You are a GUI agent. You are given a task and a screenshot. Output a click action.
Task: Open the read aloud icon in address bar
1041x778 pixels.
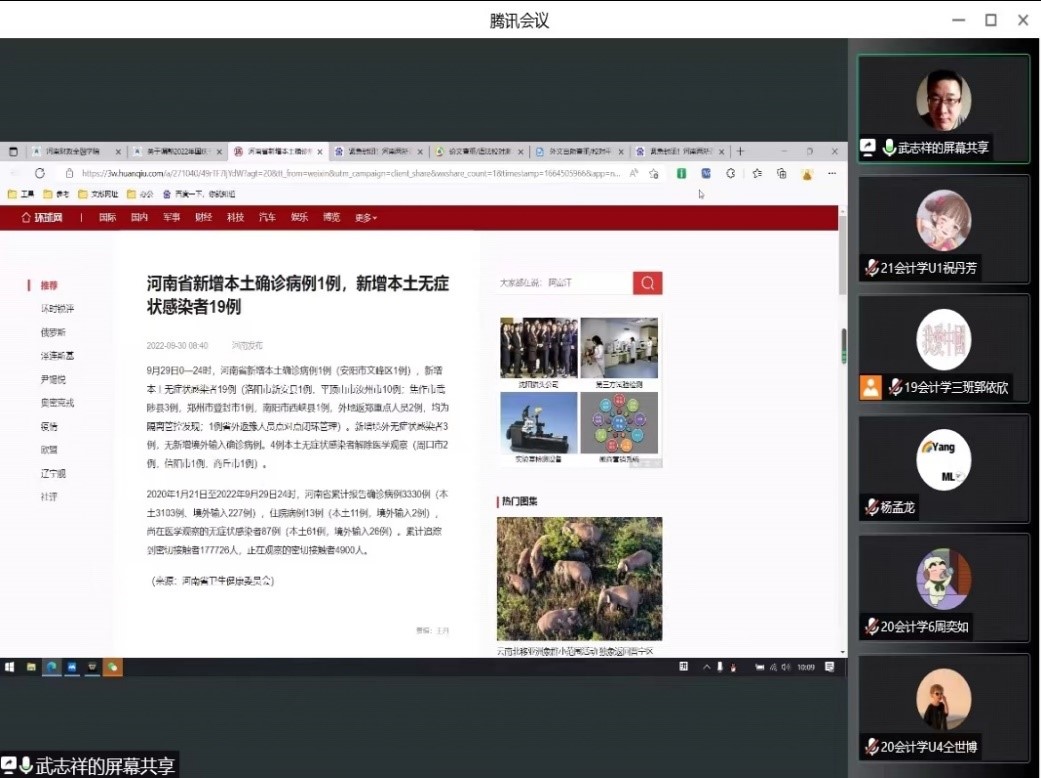634,173
